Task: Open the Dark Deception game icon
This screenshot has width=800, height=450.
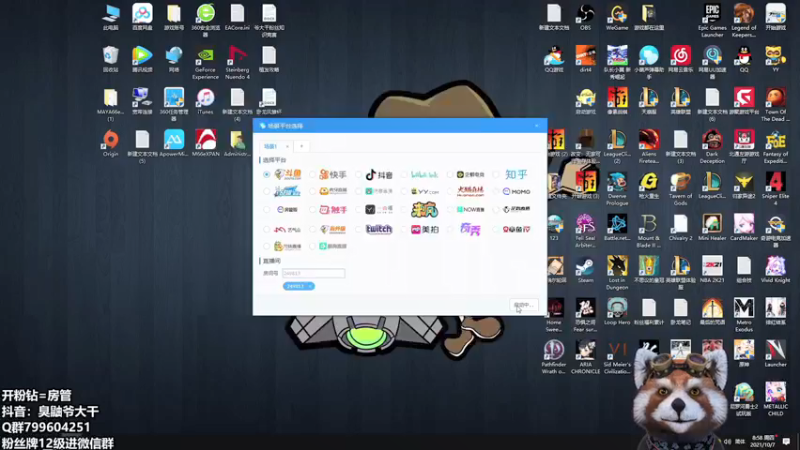Action: (712, 147)
